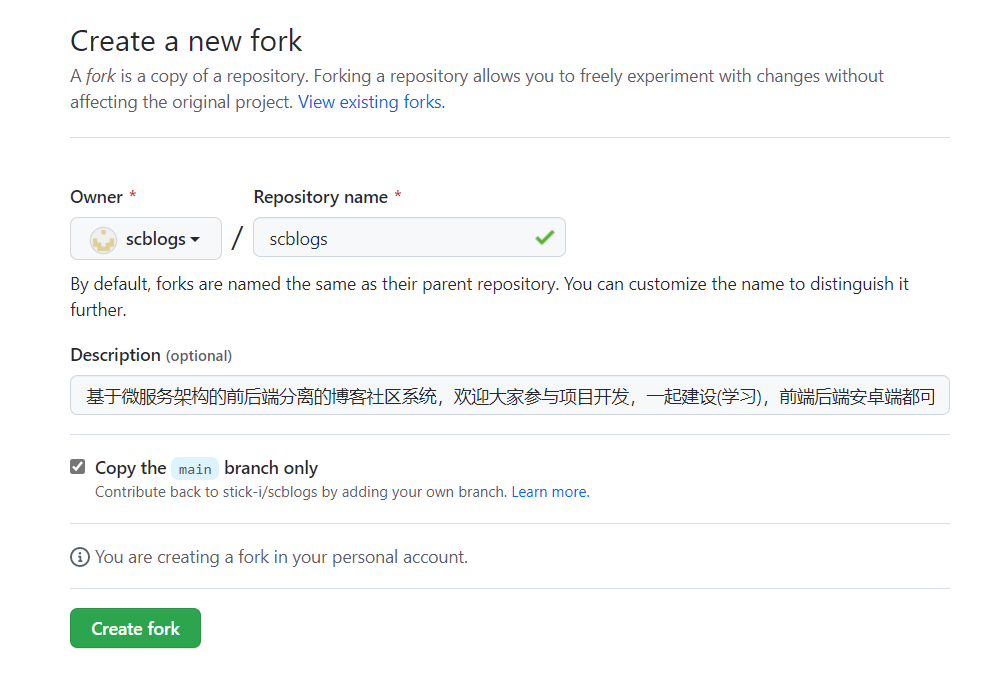The image size is (1007, 673).
Task: Click the red asterisk beside Owner
Action: pos(133,197)
